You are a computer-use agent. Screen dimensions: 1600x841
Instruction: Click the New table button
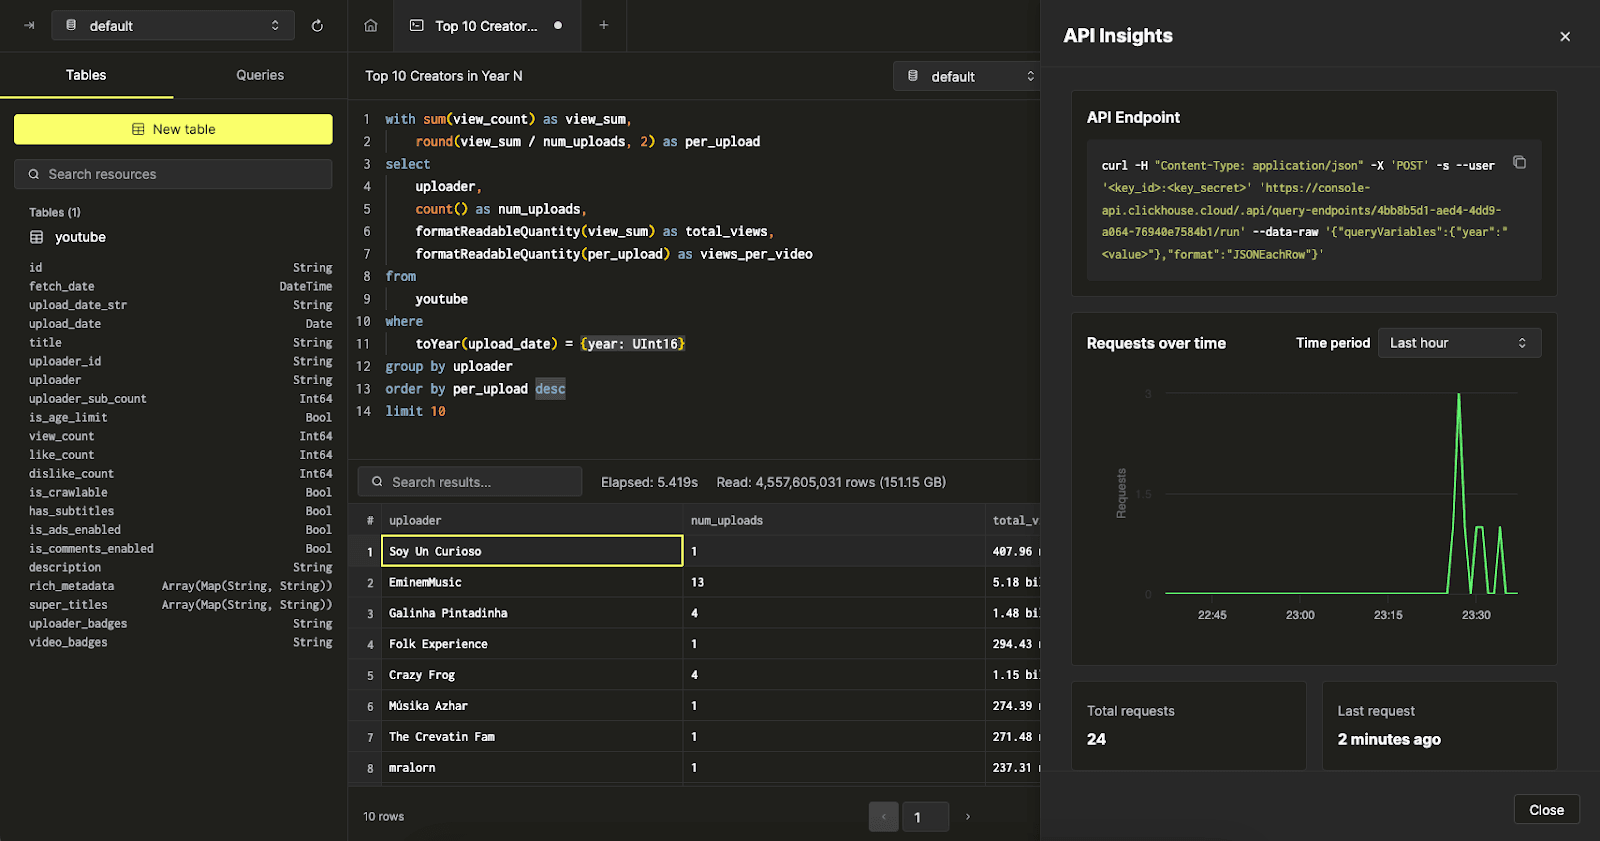tap(173, 129)
